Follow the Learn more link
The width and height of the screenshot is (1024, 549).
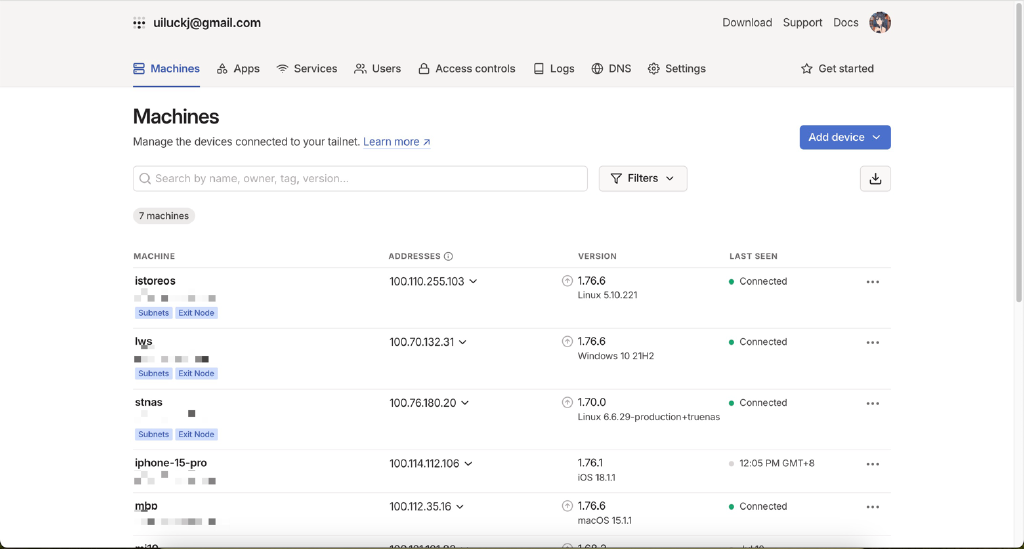pyautogui.click(x=396, y=142)
